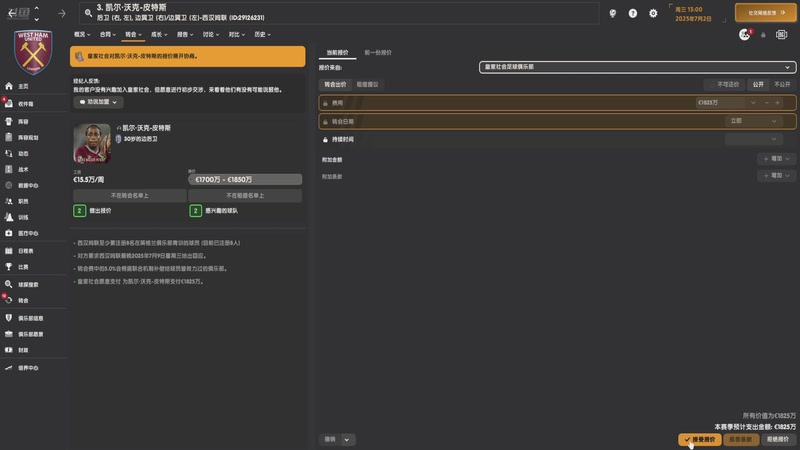
Task: Open the 历史 history menu
Action: pos(262,35)
